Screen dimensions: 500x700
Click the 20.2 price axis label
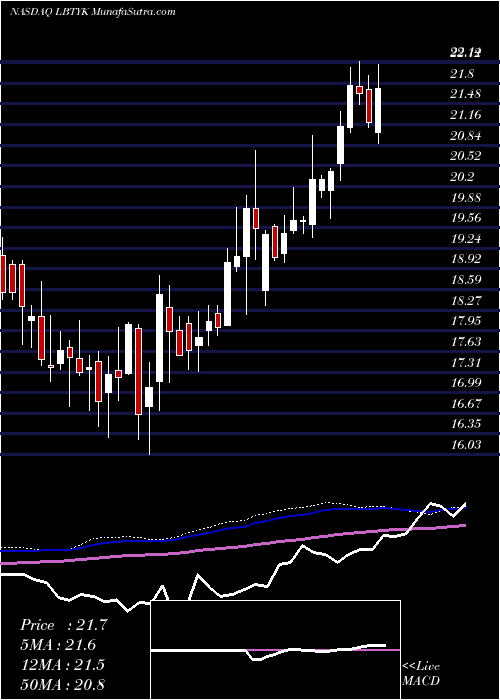click(x=462, y=177)
